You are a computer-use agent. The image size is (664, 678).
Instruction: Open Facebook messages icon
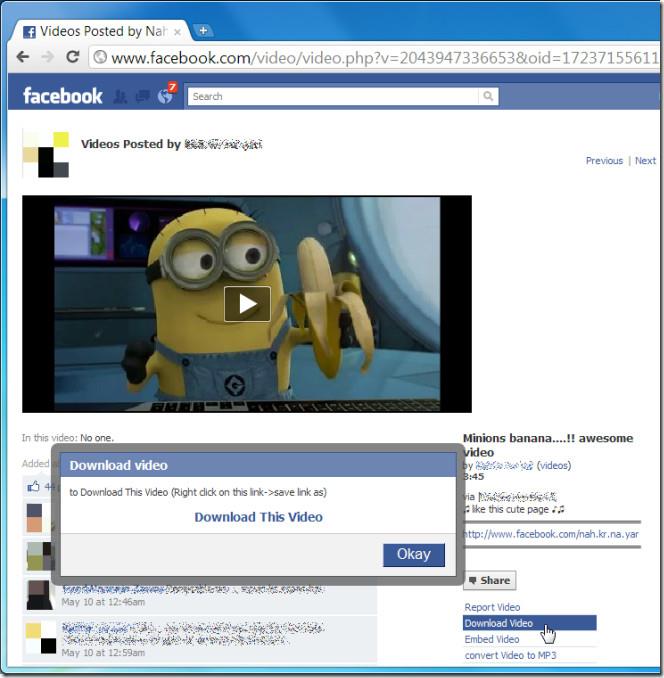[142, 97]
